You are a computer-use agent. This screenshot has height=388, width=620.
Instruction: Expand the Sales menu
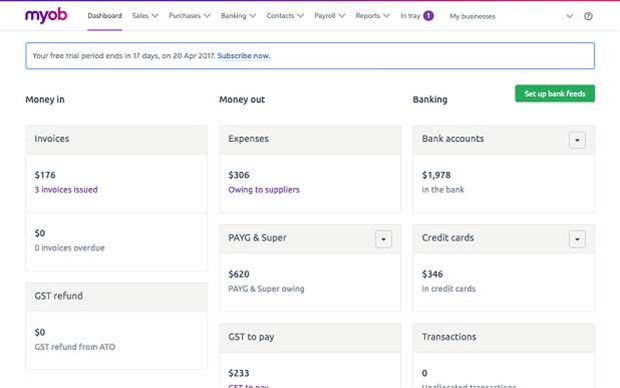tap(145, 16)
